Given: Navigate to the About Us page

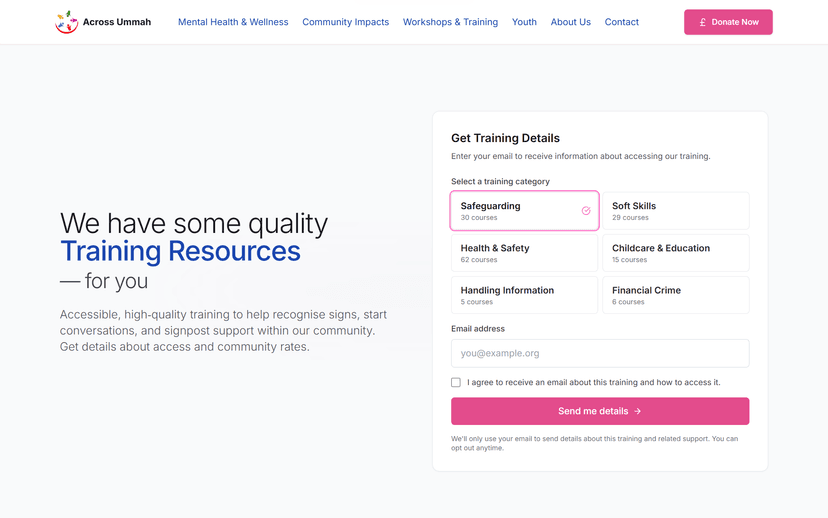Looking at the screenshot, I should pyautogui.click(x=570, y=22).
